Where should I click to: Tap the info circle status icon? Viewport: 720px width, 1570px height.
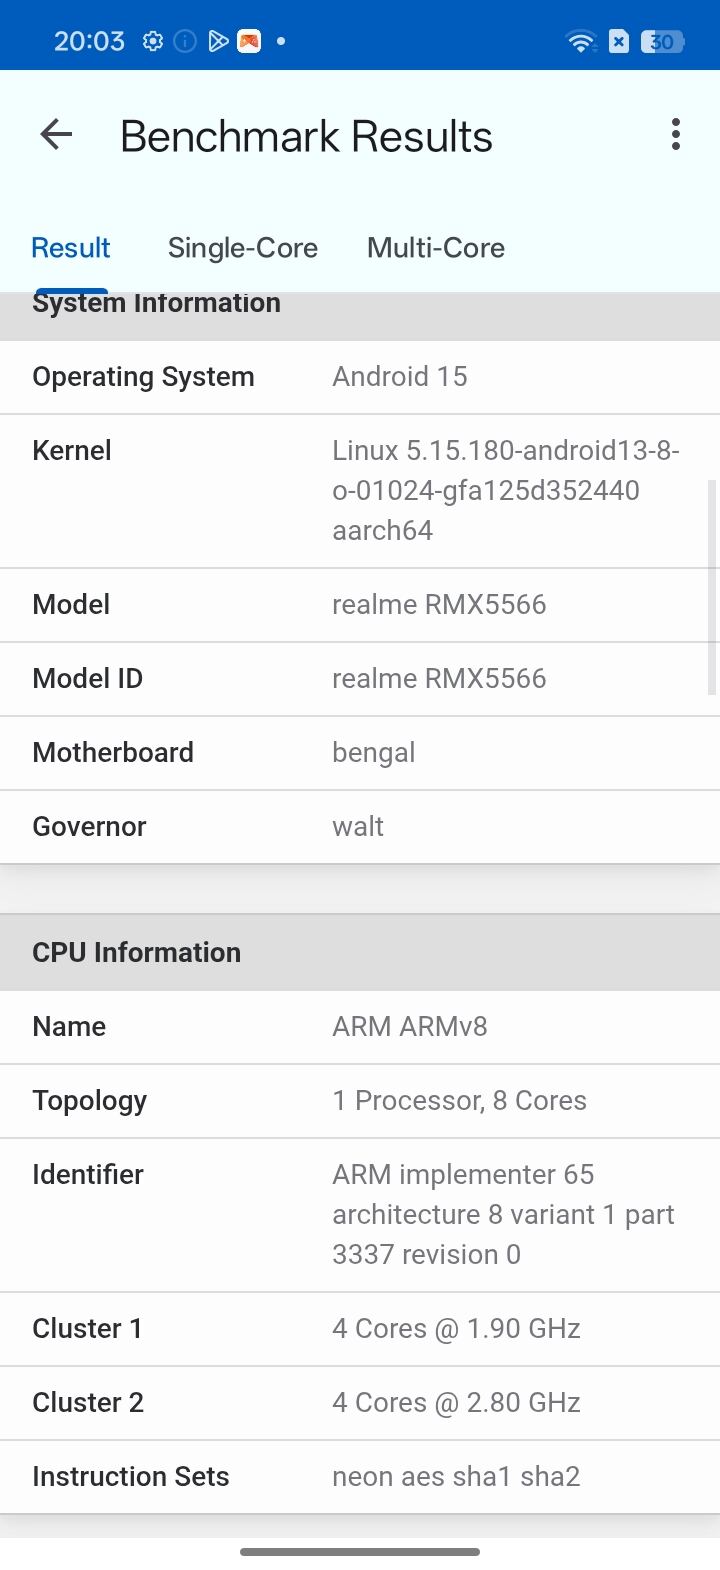tap(185, 41)
